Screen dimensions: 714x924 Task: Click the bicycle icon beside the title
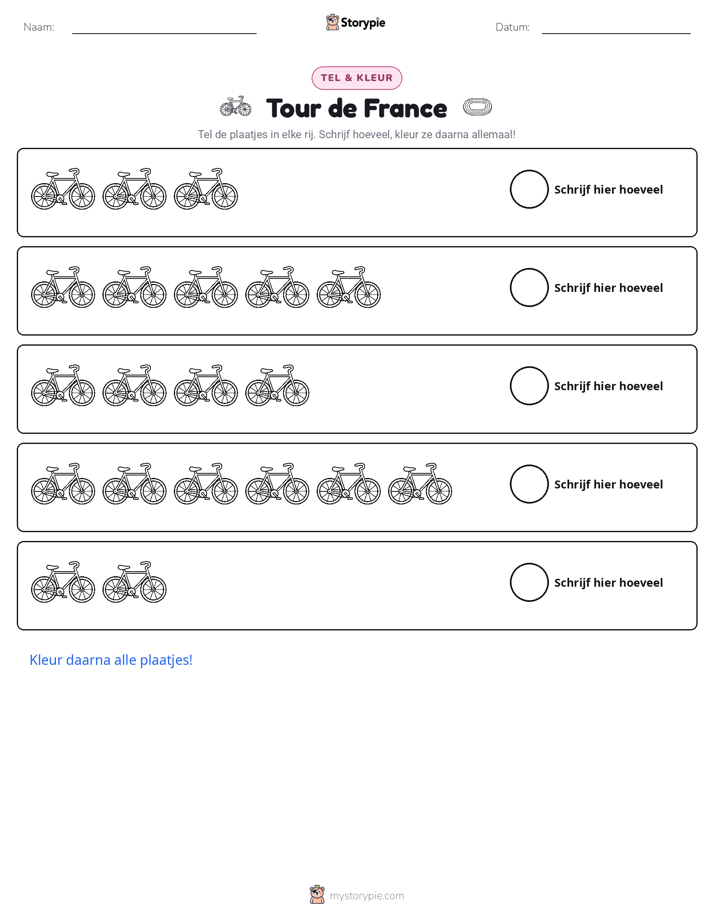[x=236, y=107]
